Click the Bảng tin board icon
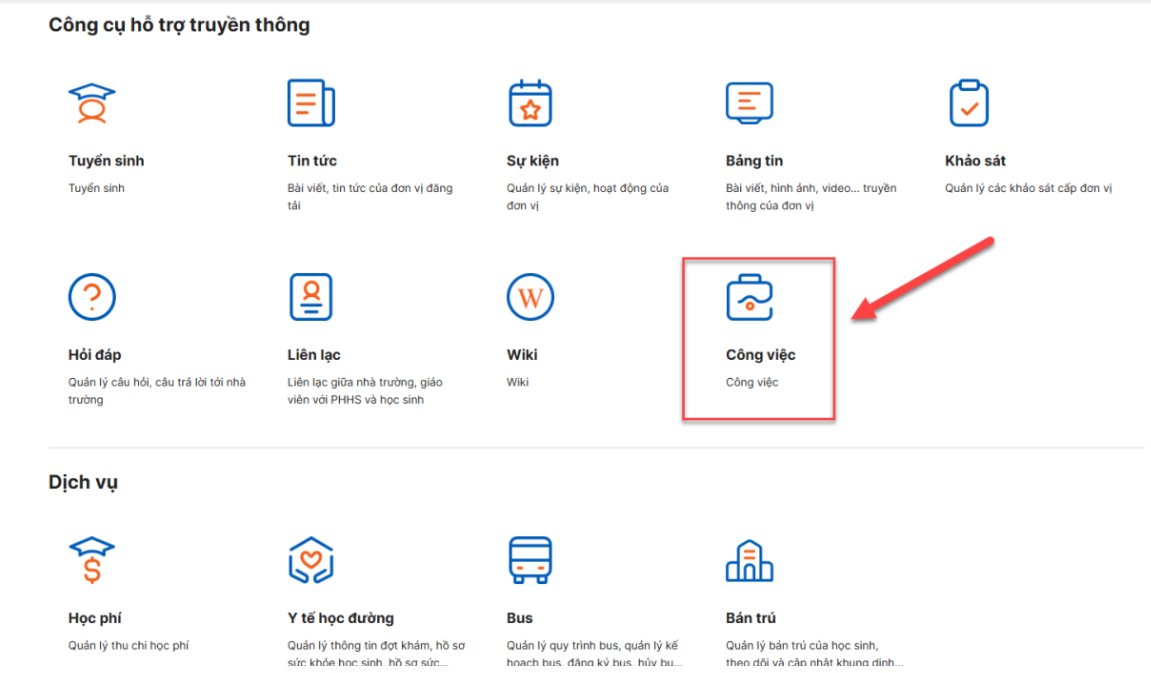 click(x=749, y=103)
